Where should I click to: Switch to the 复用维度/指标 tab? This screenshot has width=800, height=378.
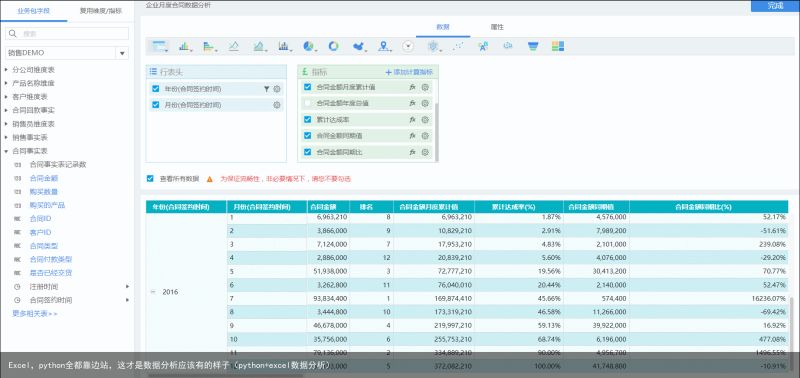point(101,11)
